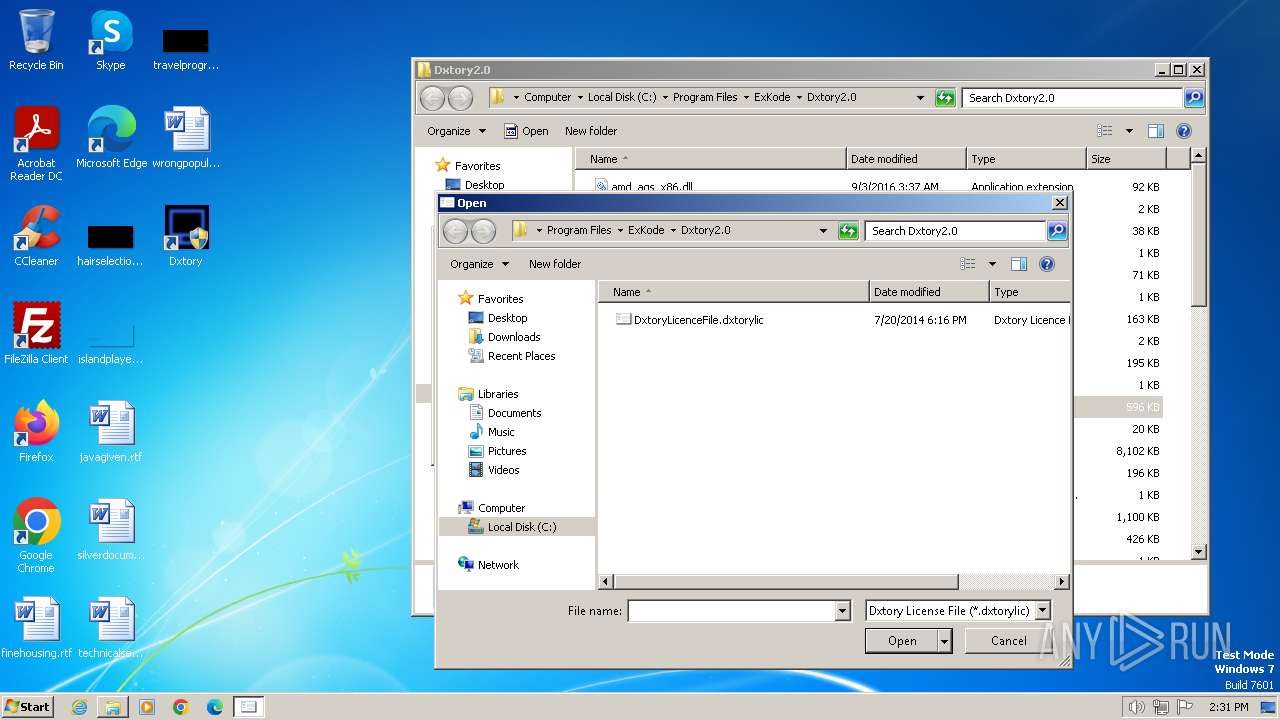Click Organize menu in the Open dialog
This screenshot has width=1280, height=720.
click(x=480, y=264)
